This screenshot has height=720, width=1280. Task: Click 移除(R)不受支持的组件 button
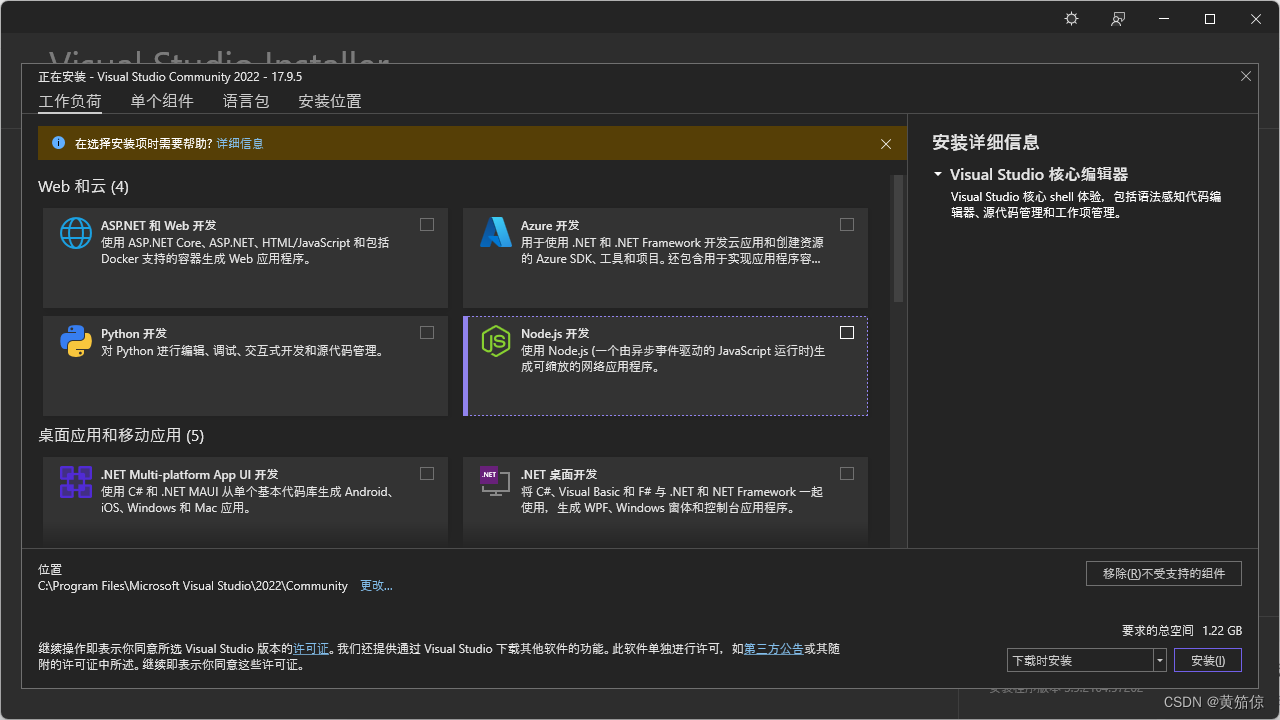click(1164, 573)
